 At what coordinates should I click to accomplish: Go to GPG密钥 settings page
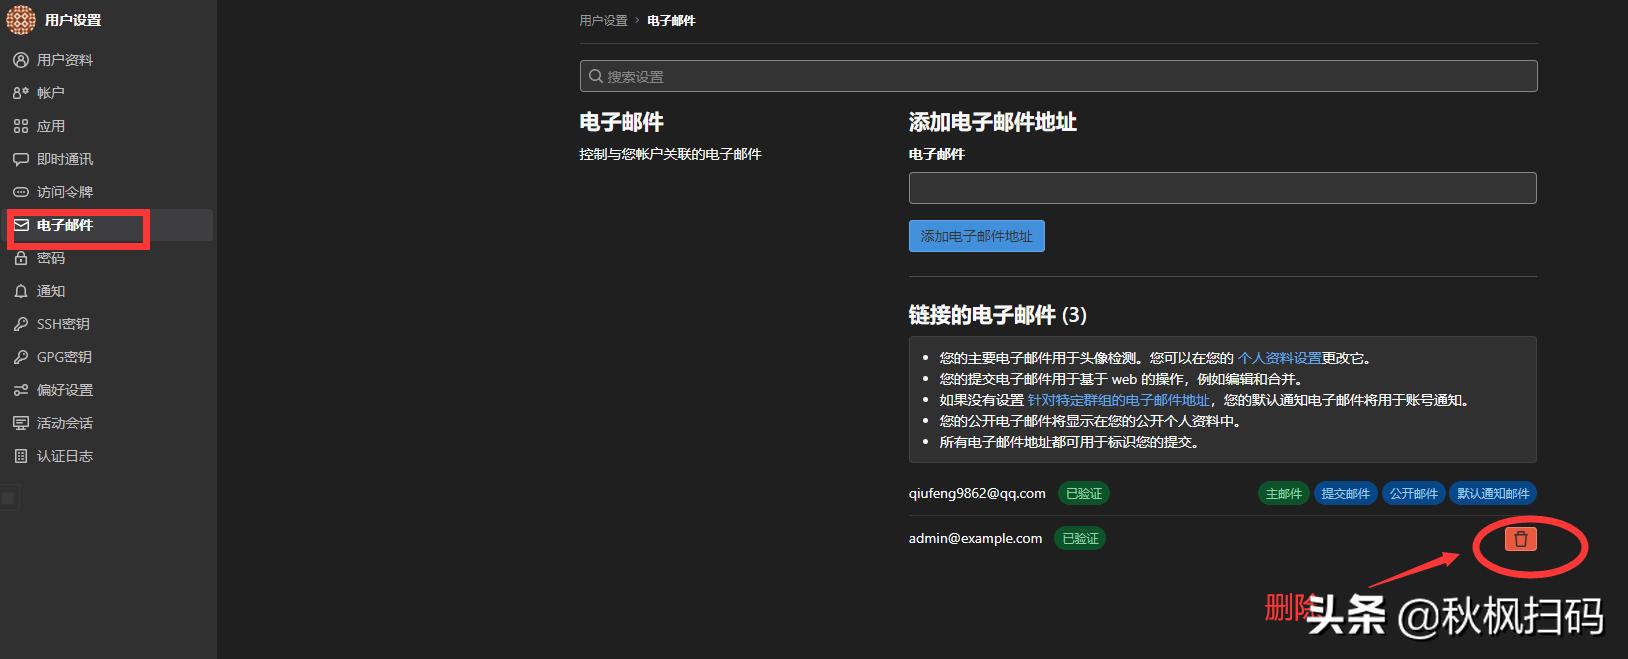(108, 357)
